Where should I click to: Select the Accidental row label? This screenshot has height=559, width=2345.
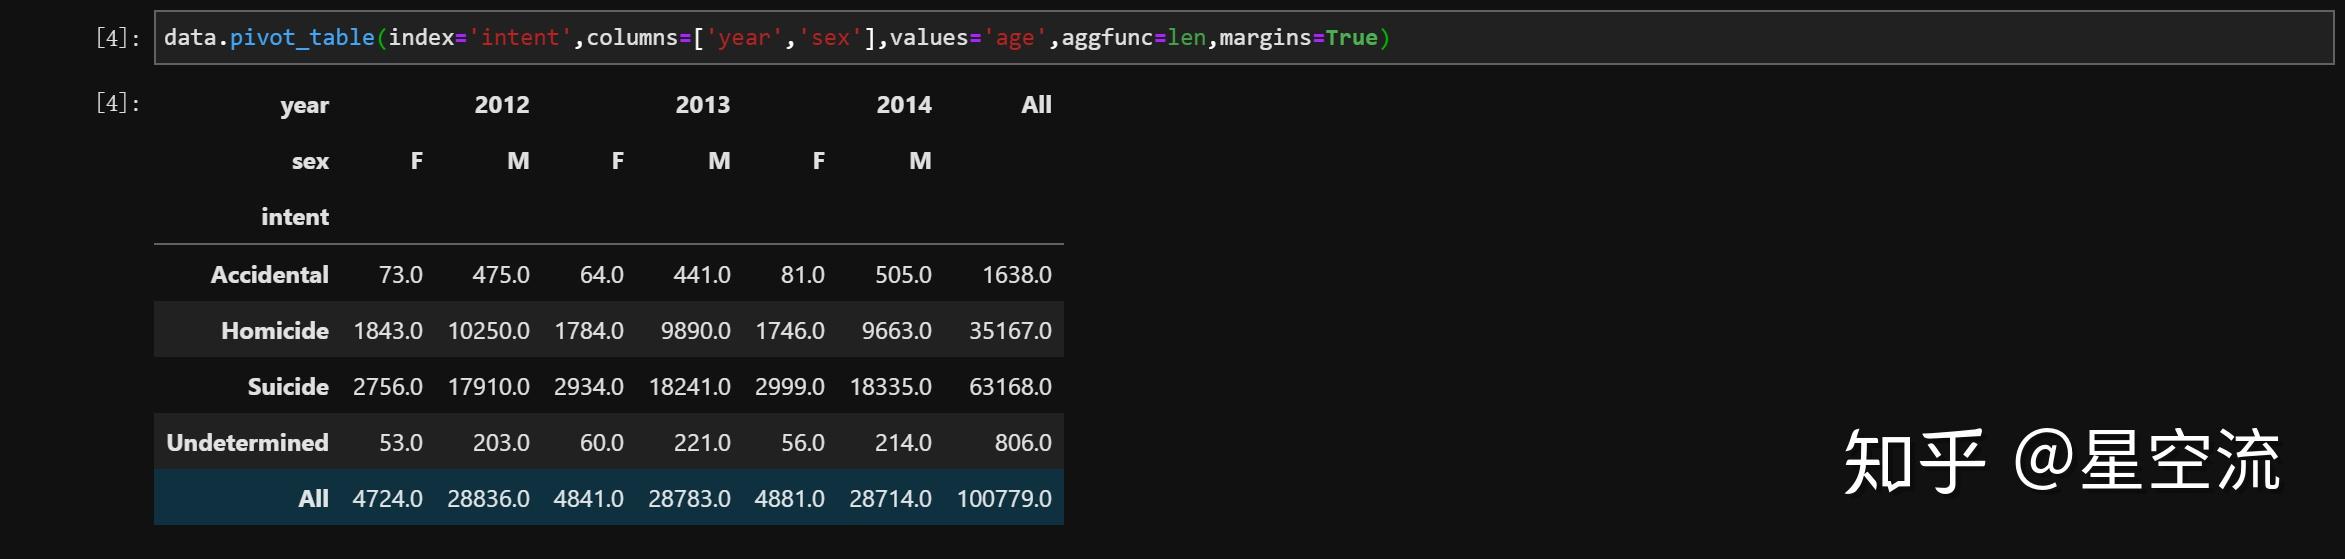(270, 275)
